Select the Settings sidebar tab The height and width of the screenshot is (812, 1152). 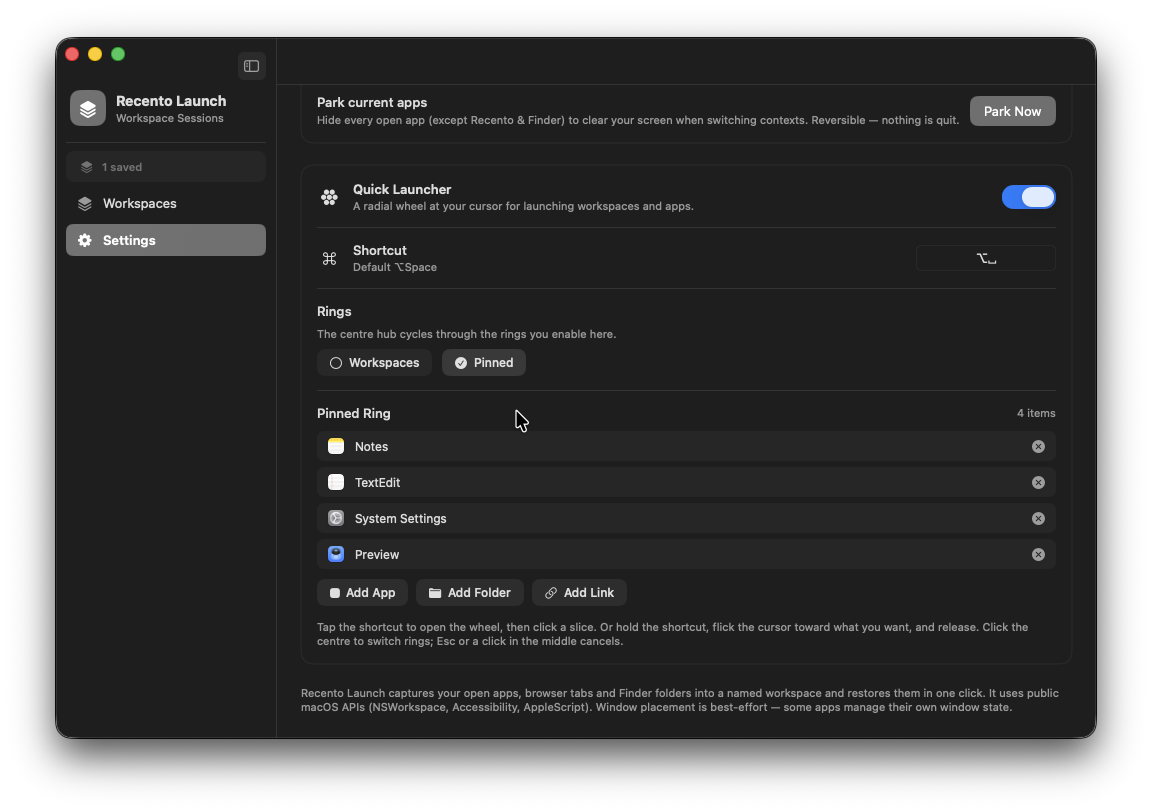click(166, 240)
